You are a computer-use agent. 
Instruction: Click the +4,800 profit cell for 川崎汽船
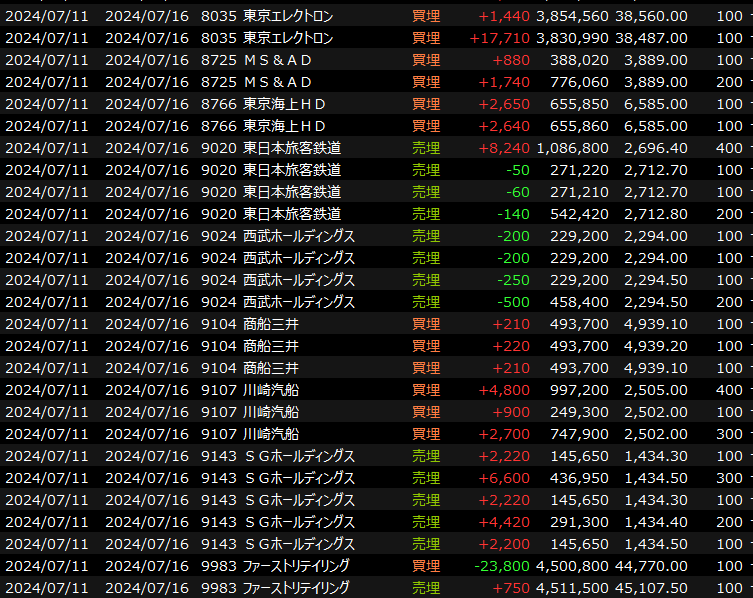click(505, 390)
